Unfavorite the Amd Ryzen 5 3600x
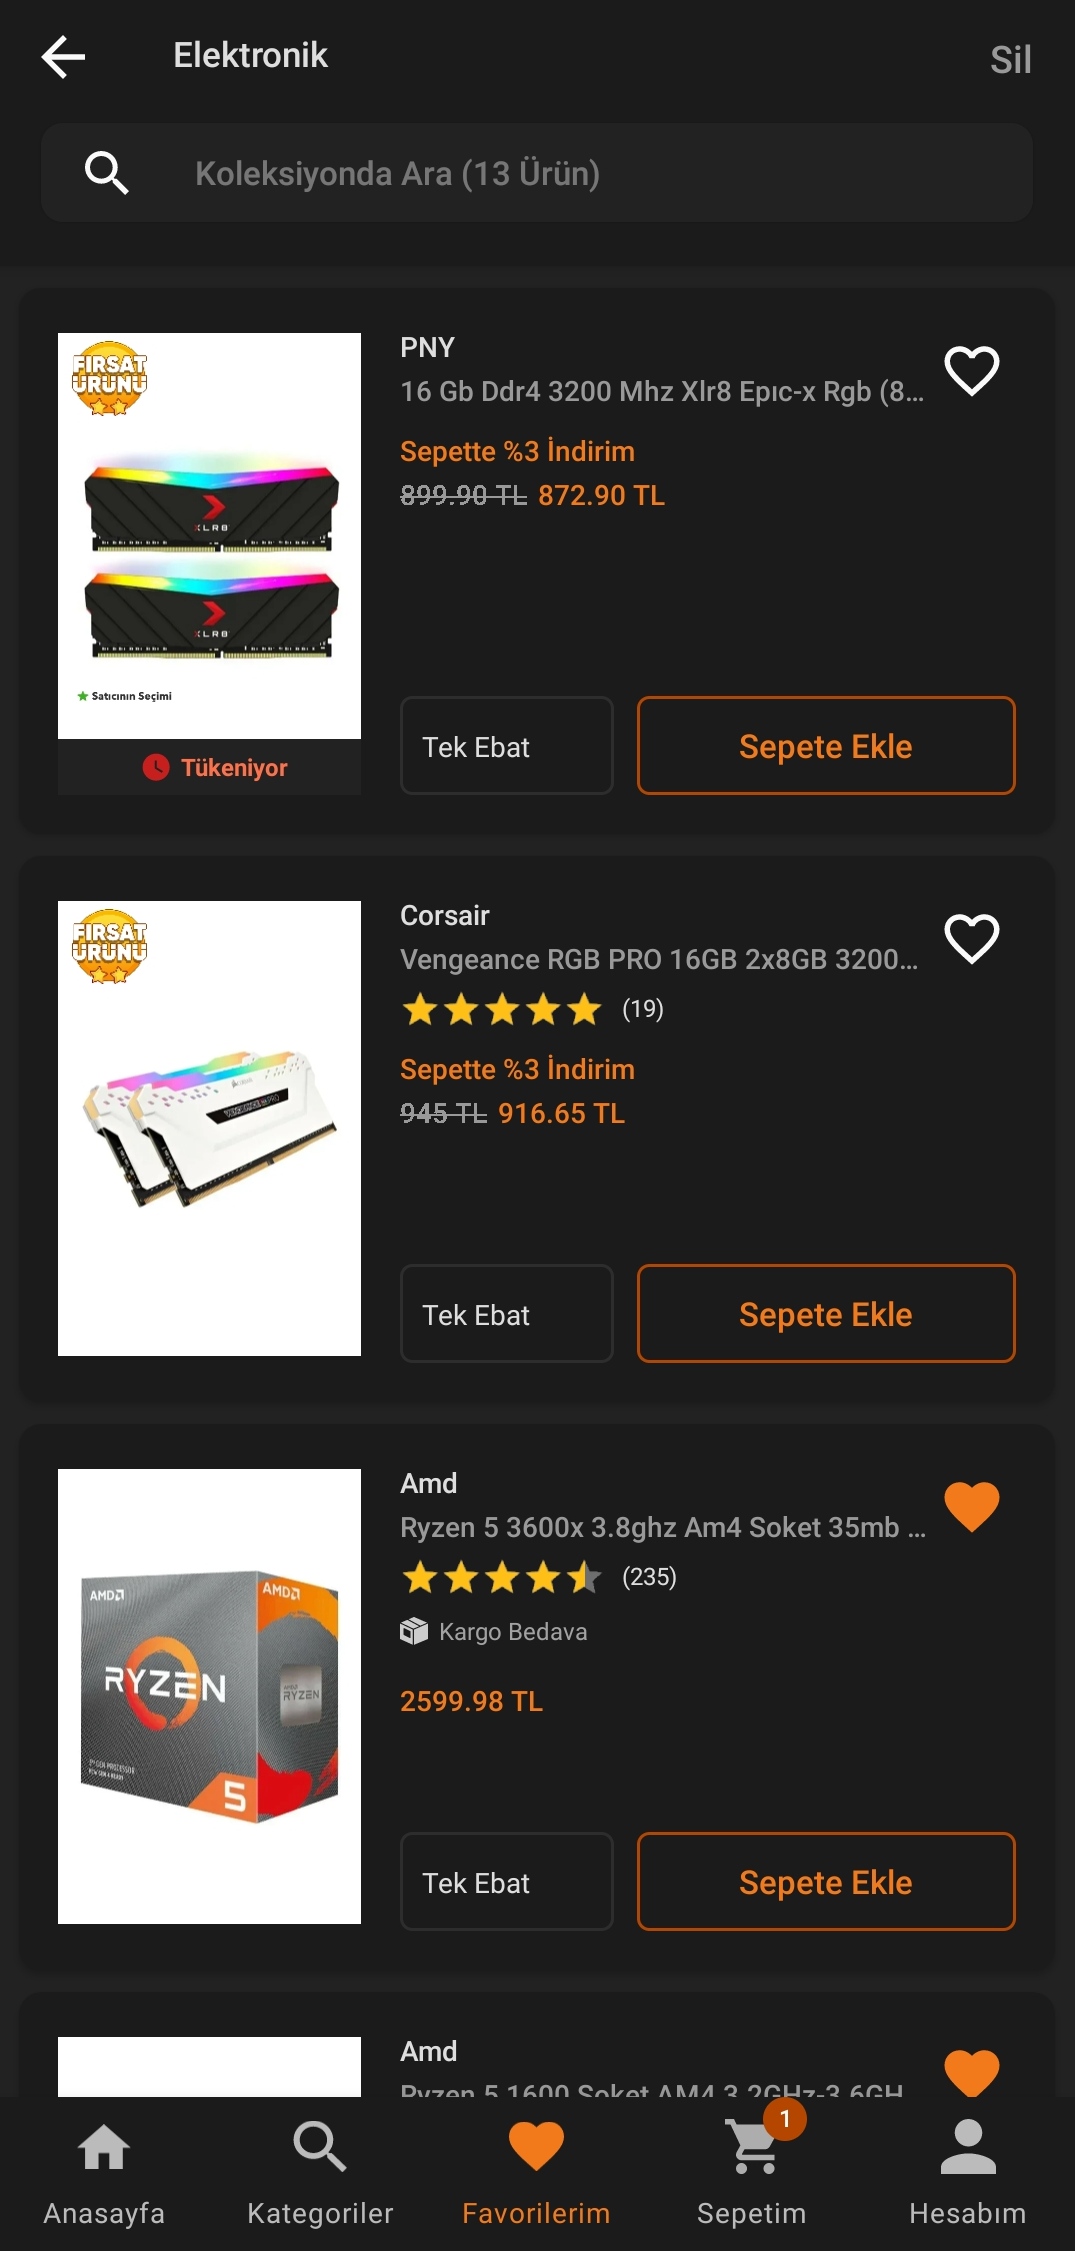Viewport: 1075px width, 2251px height. [971, 1506]
